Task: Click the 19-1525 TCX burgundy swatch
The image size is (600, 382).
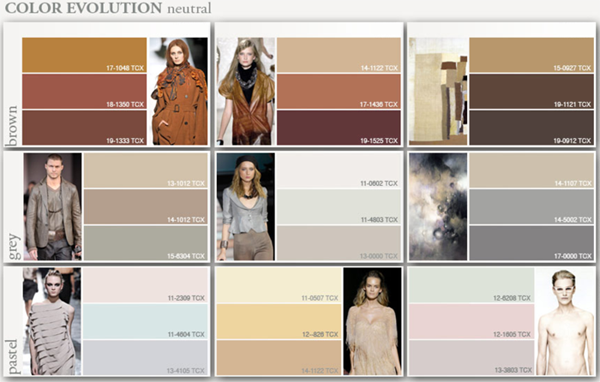Action: 339,127
